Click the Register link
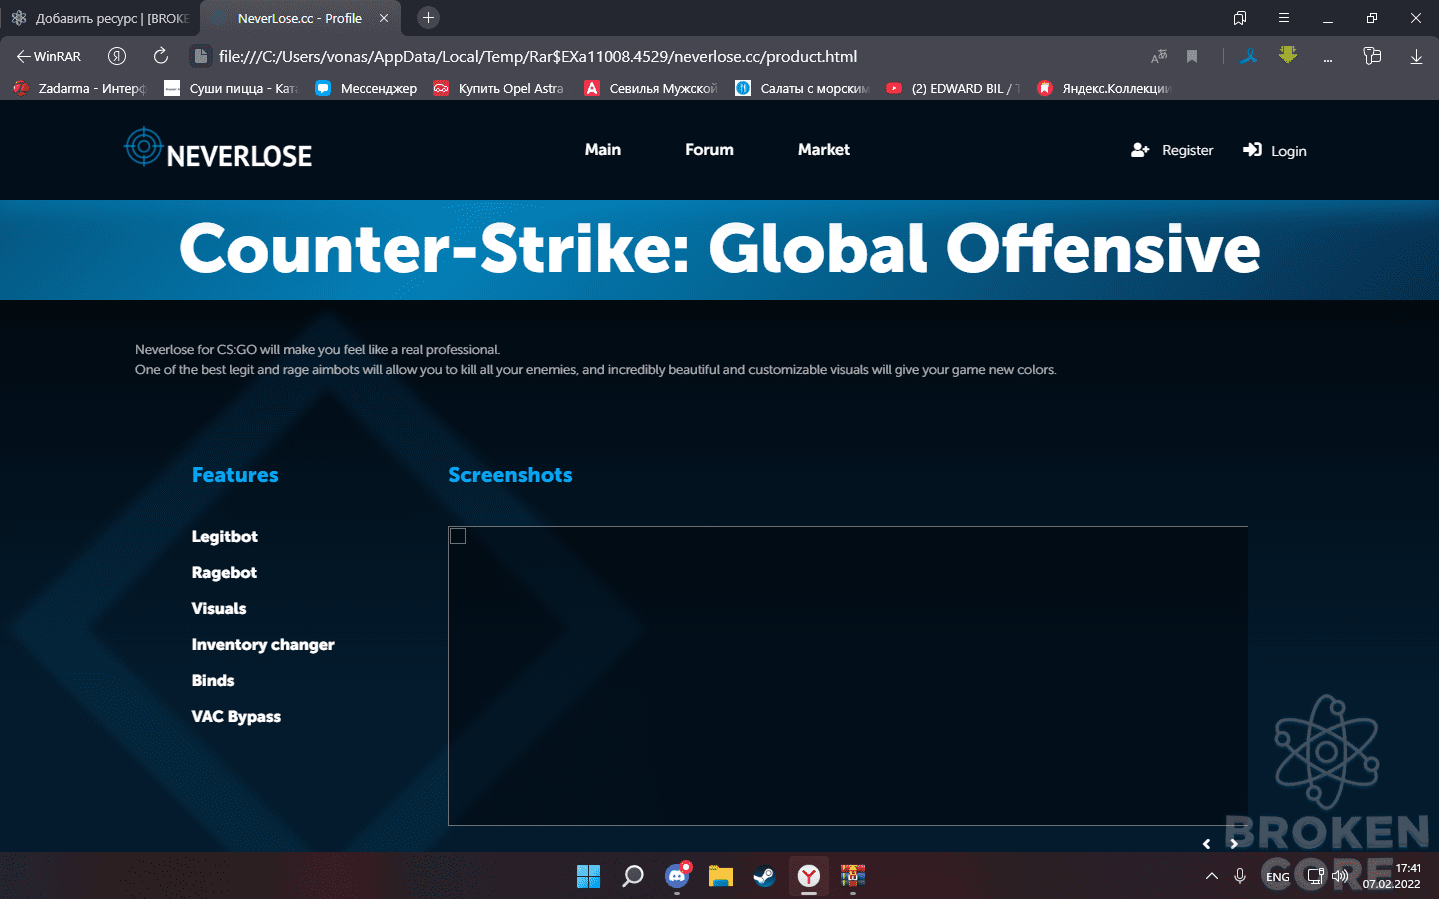1439x899 pixels. click(x=1172, y=150)
